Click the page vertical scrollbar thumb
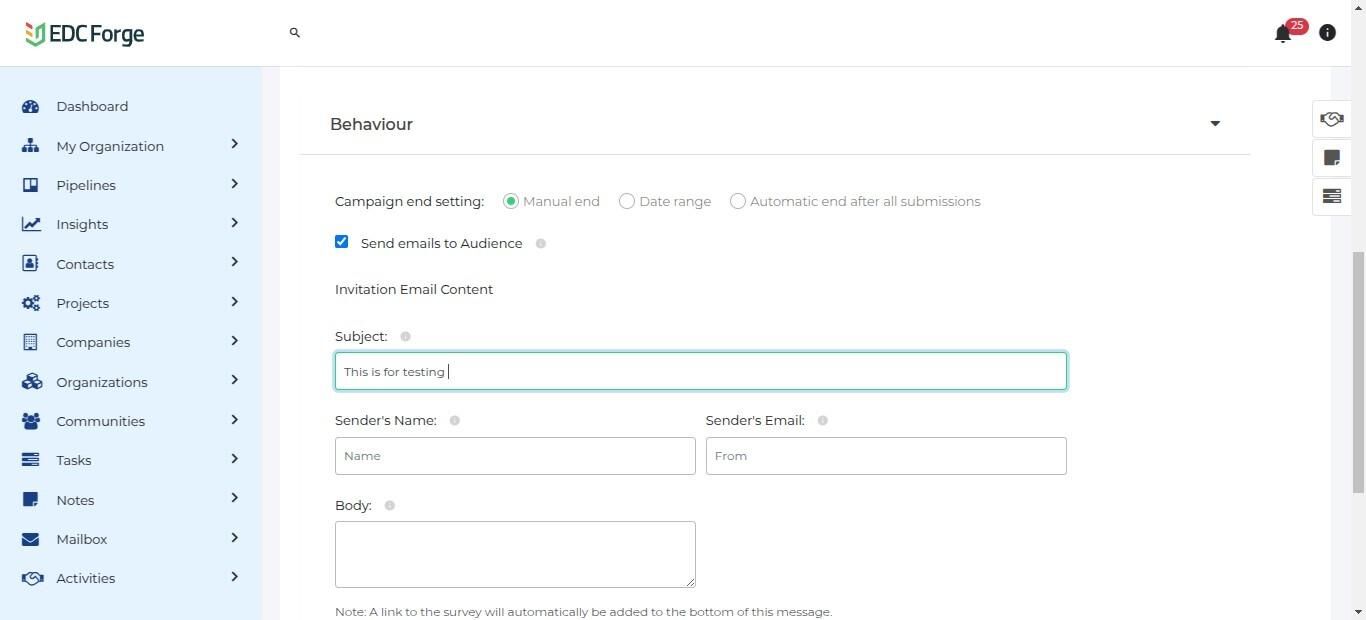 (1358, 372)
